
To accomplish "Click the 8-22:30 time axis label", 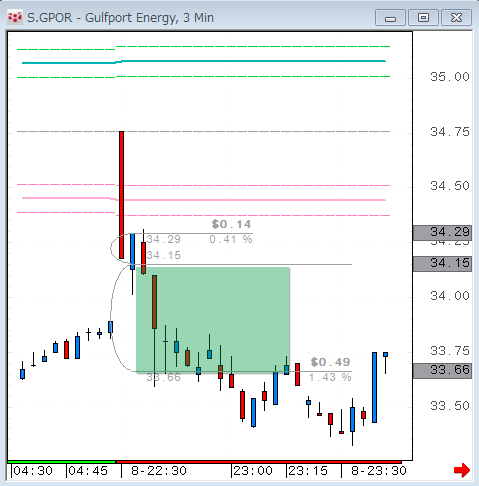I will (x=159, y=471).
